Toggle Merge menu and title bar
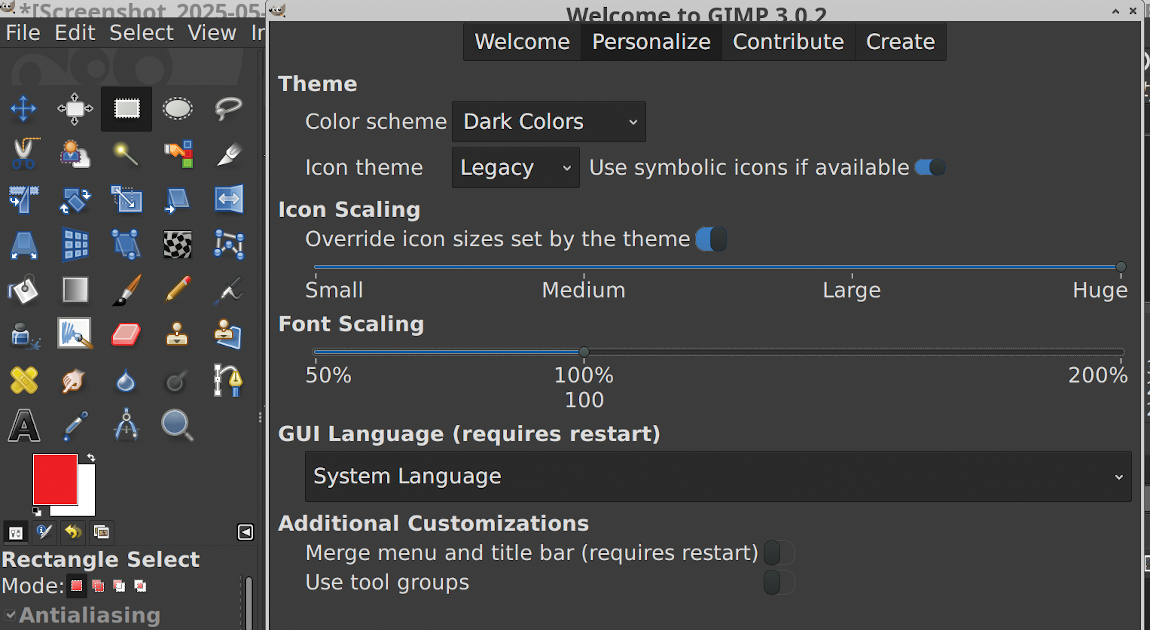This screenshot has height=630, width=1150. 778,553
